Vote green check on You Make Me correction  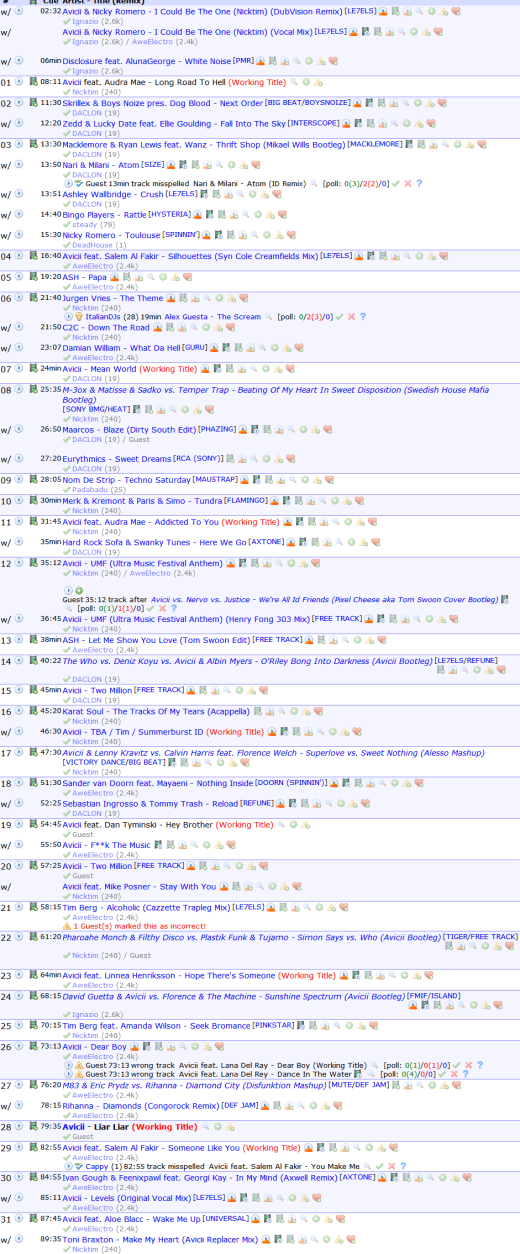point(379,1166)
